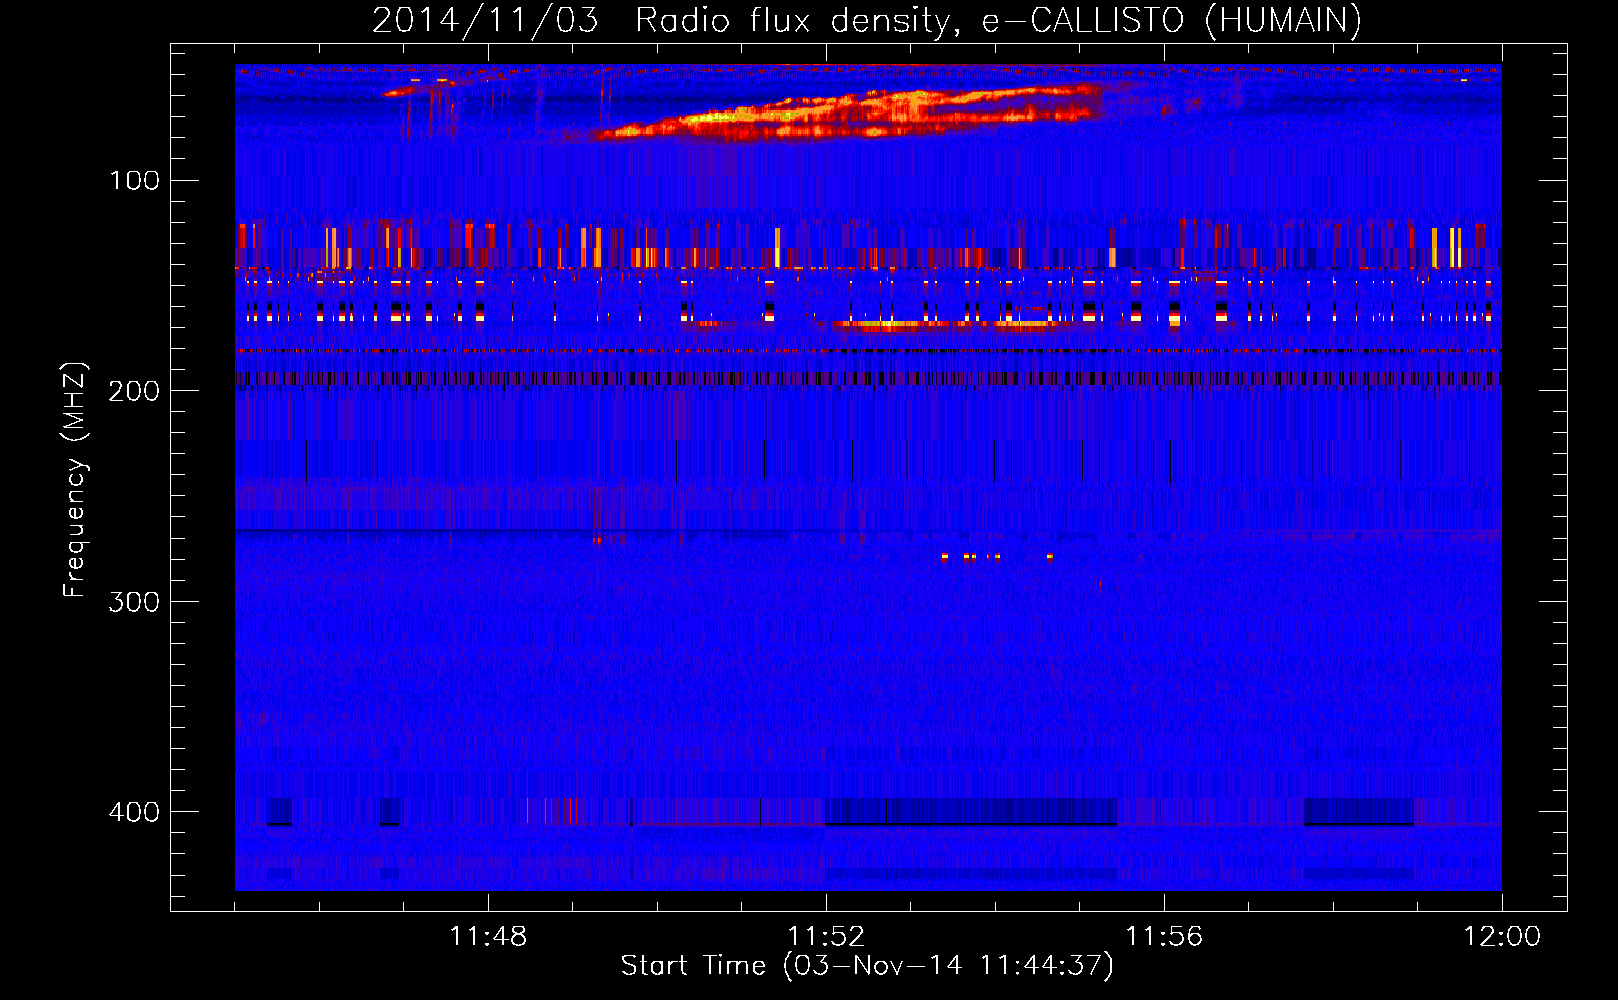Viewport: 1618px width, 1000px height.
Task: Click the "Frequency (MHZ)" axis label
Action: point(75,480)
